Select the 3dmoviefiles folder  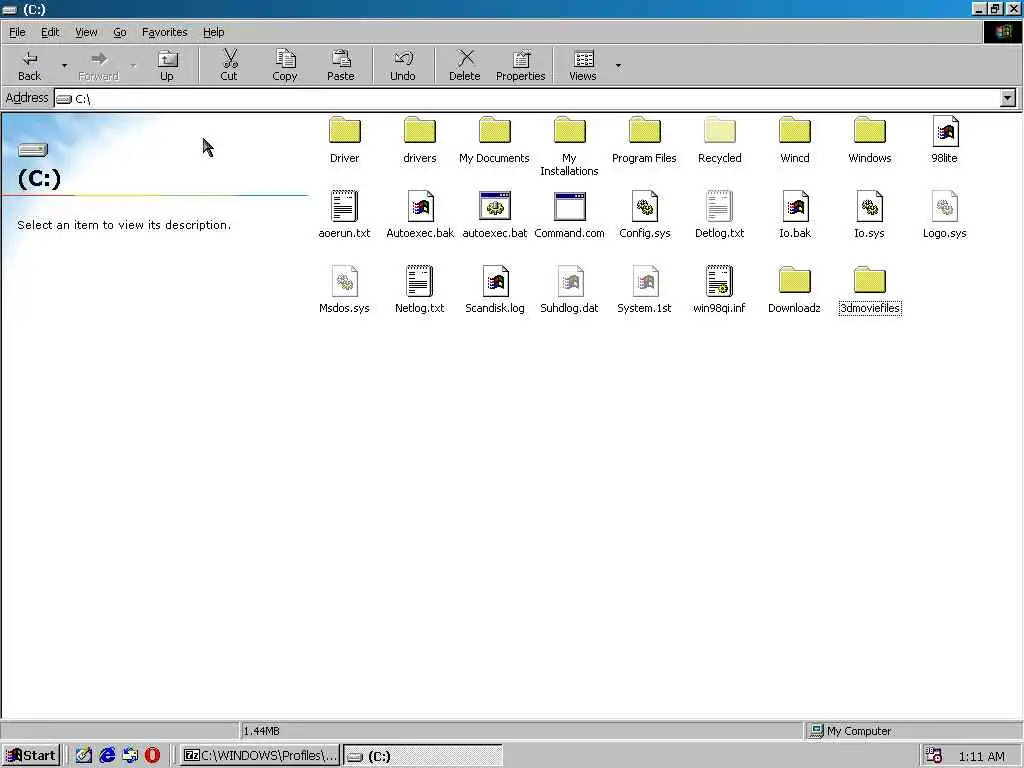[x=870, y=290]
